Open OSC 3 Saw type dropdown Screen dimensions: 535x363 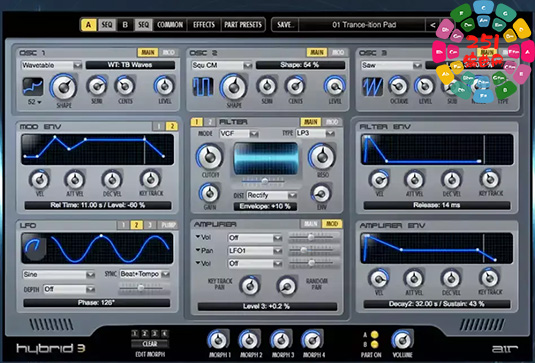tap(391, 65)
